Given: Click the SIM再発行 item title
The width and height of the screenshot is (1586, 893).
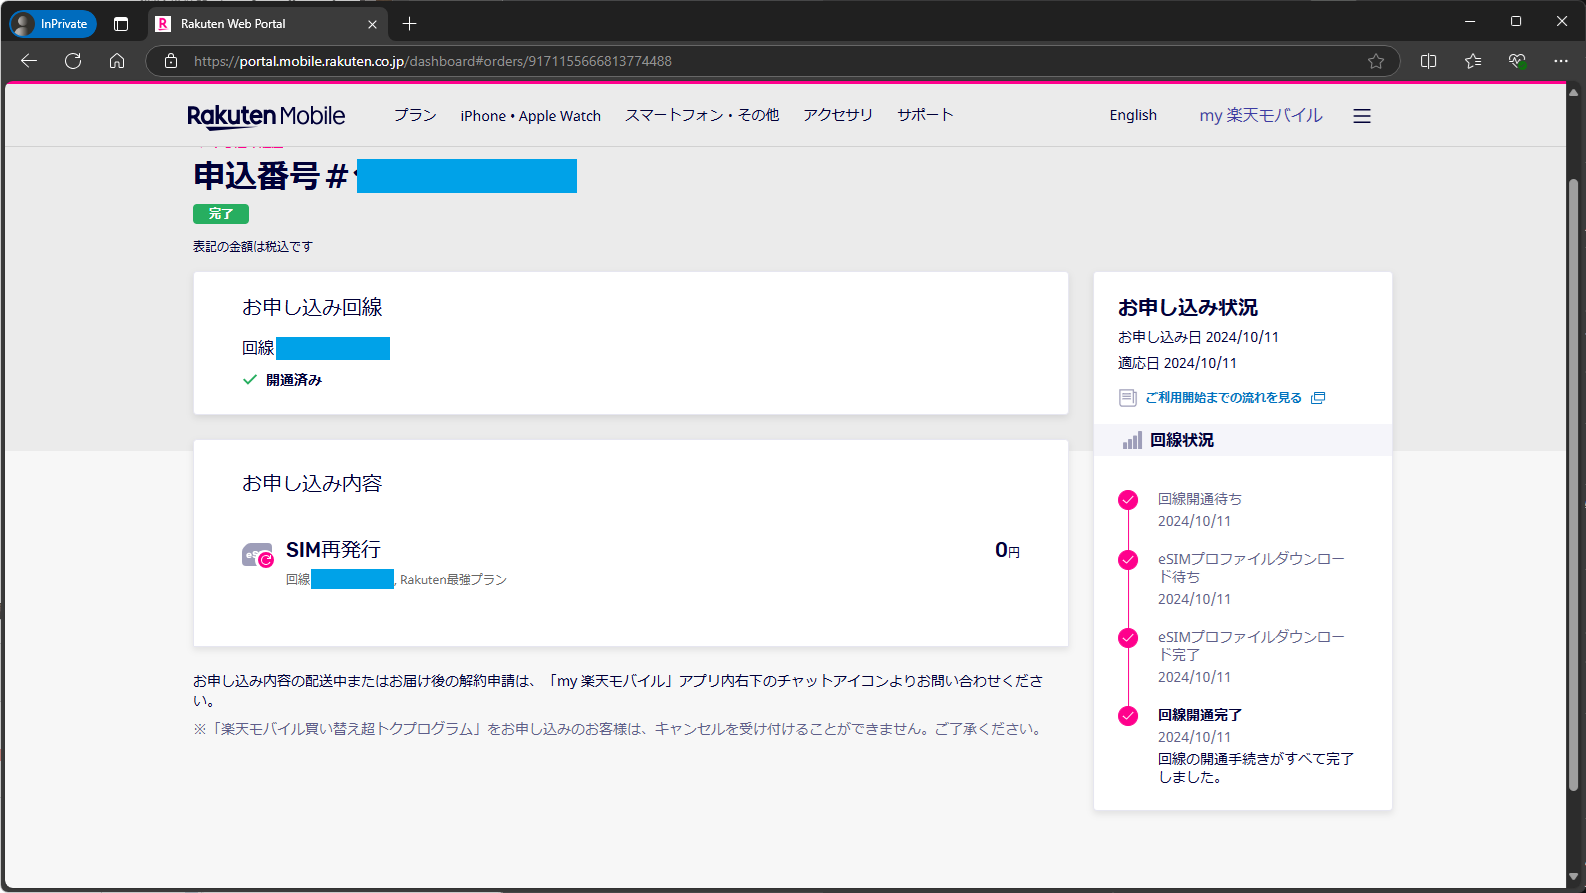Looking at the screenshot, I should point(333,550).
